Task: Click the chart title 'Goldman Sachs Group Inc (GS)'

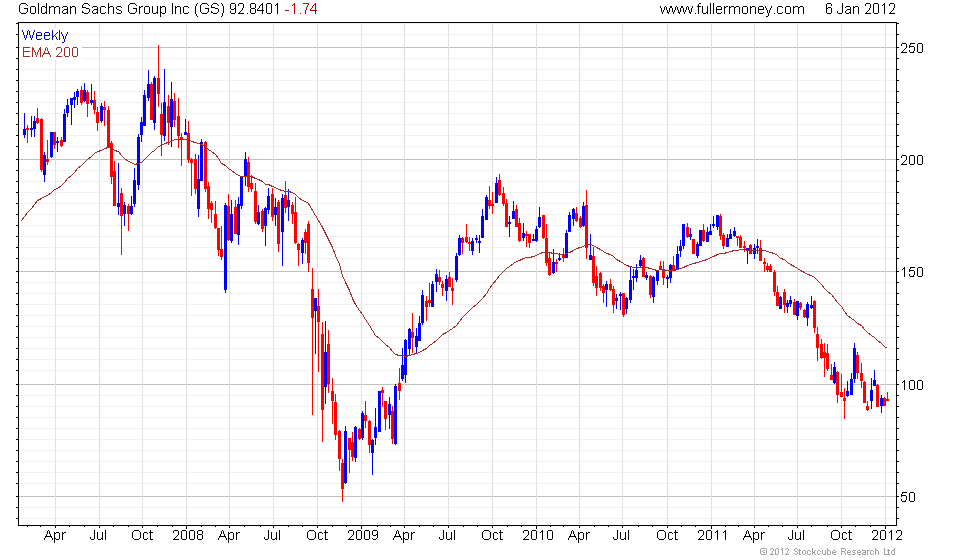Action: coord(121,9)
